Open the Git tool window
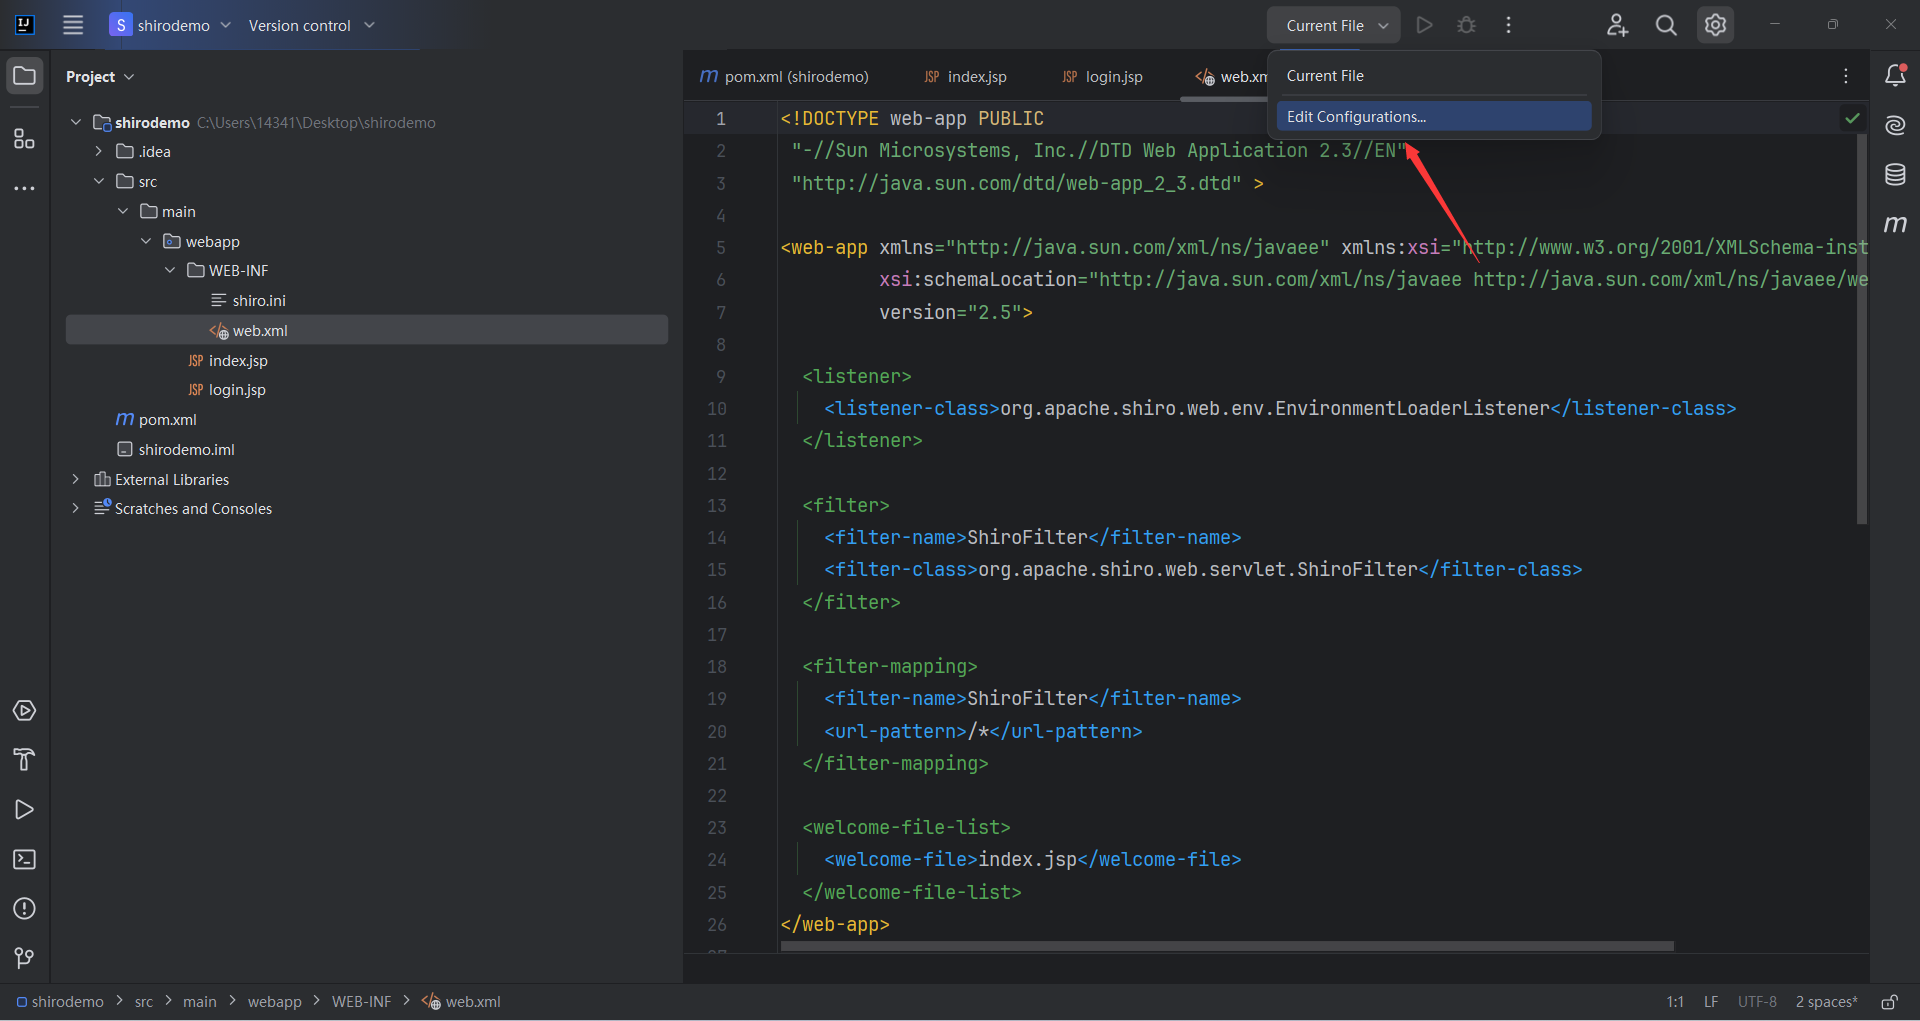 click(x=24, y=958)
